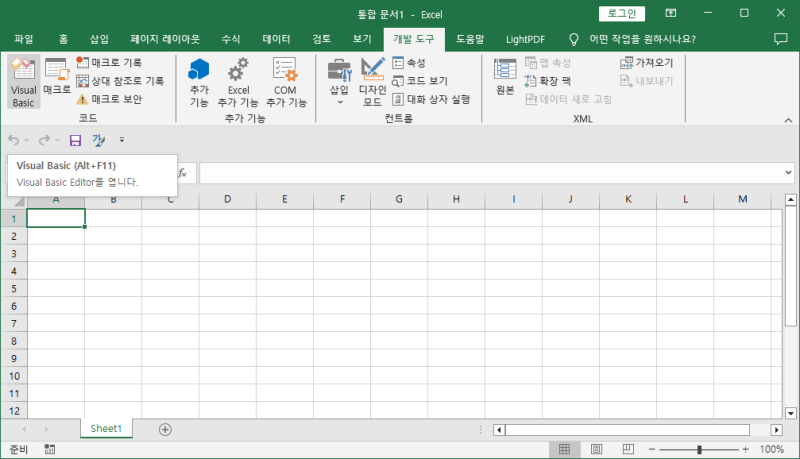Click 대화 상자 실행 button
The height and width of the screenshot is (459, 800).
[x=431, y=99]
